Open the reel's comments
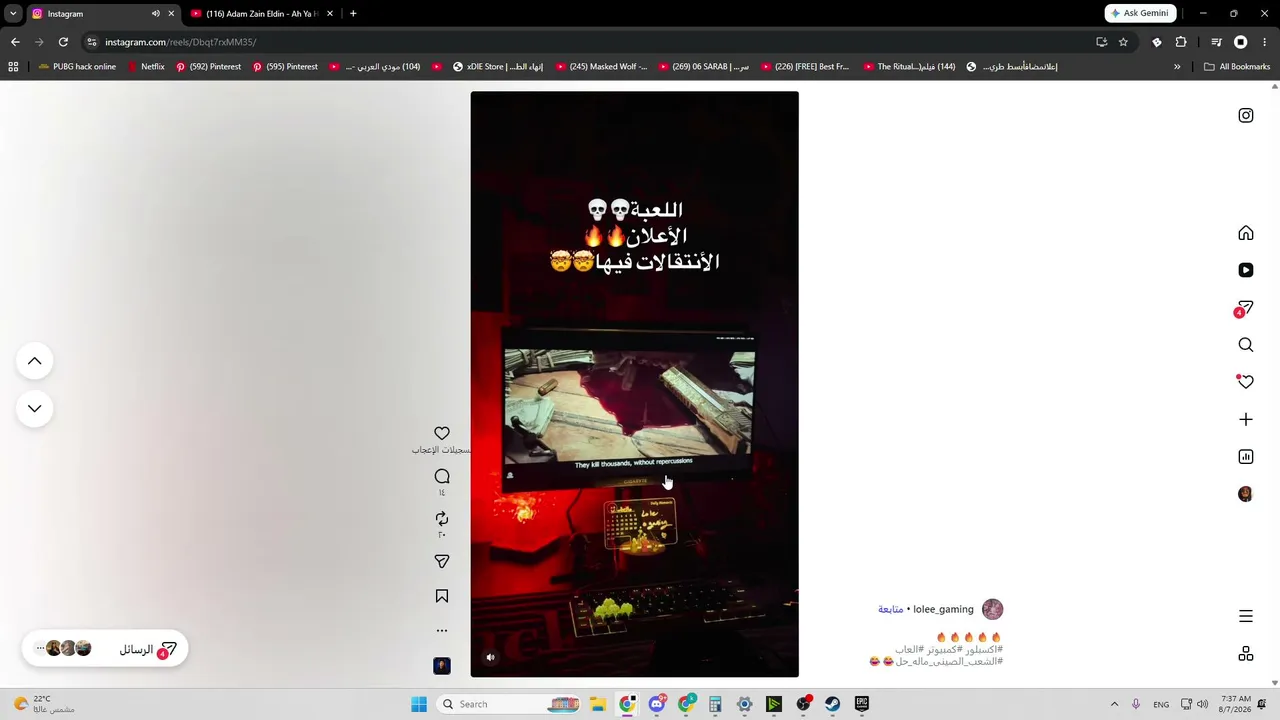 pyautogui.click(x=442, y=476)
